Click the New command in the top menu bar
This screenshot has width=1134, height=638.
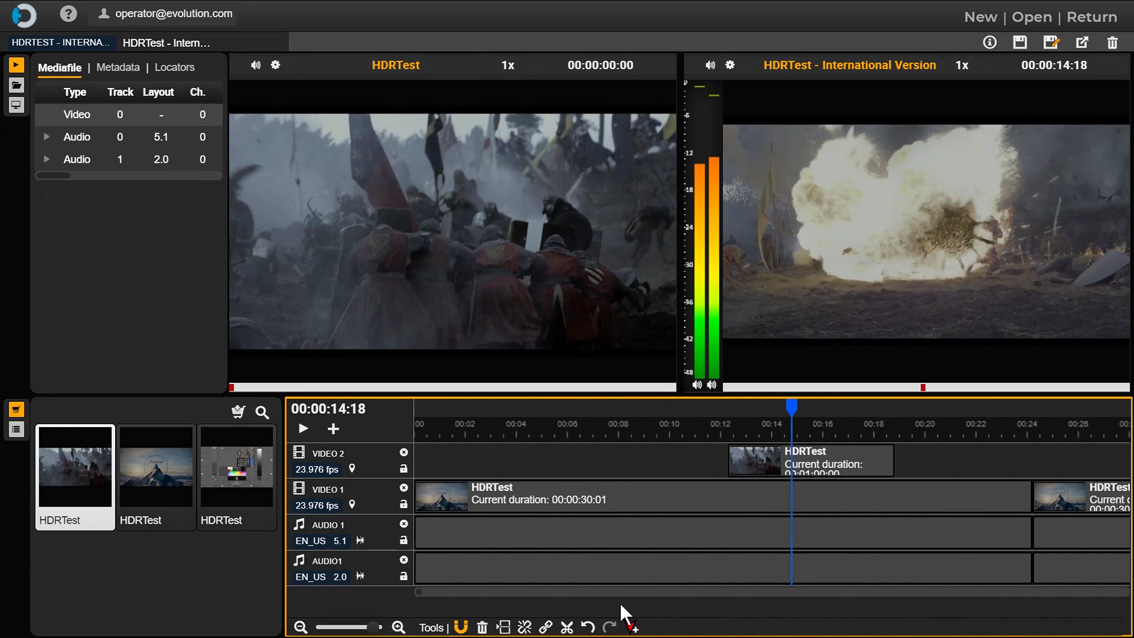tap(980, 17)
